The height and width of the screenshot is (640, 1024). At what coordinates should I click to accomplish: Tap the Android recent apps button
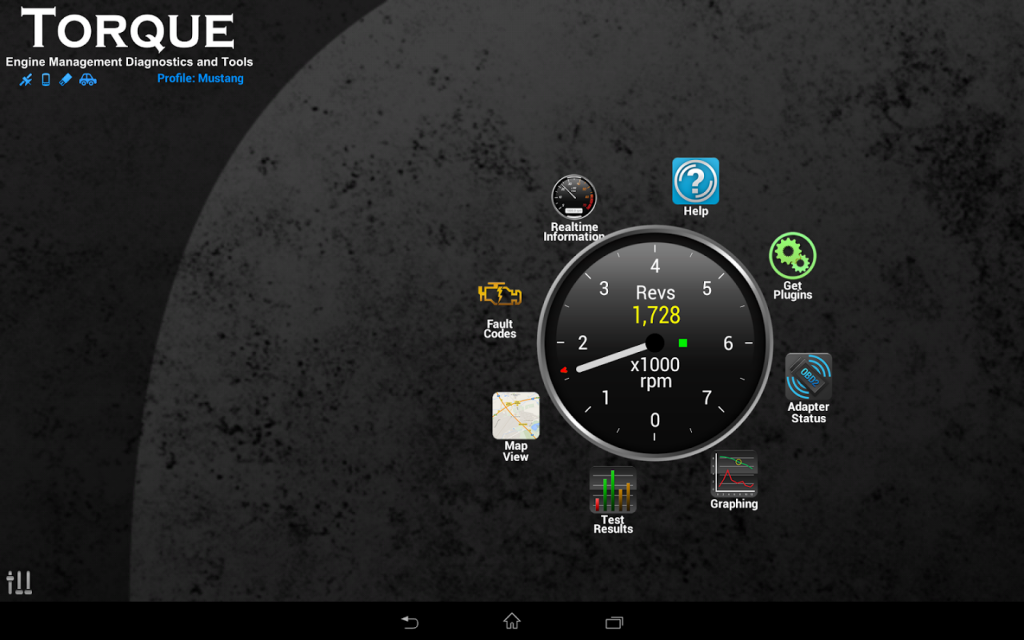pyautogui.click(x=614, y=622)
